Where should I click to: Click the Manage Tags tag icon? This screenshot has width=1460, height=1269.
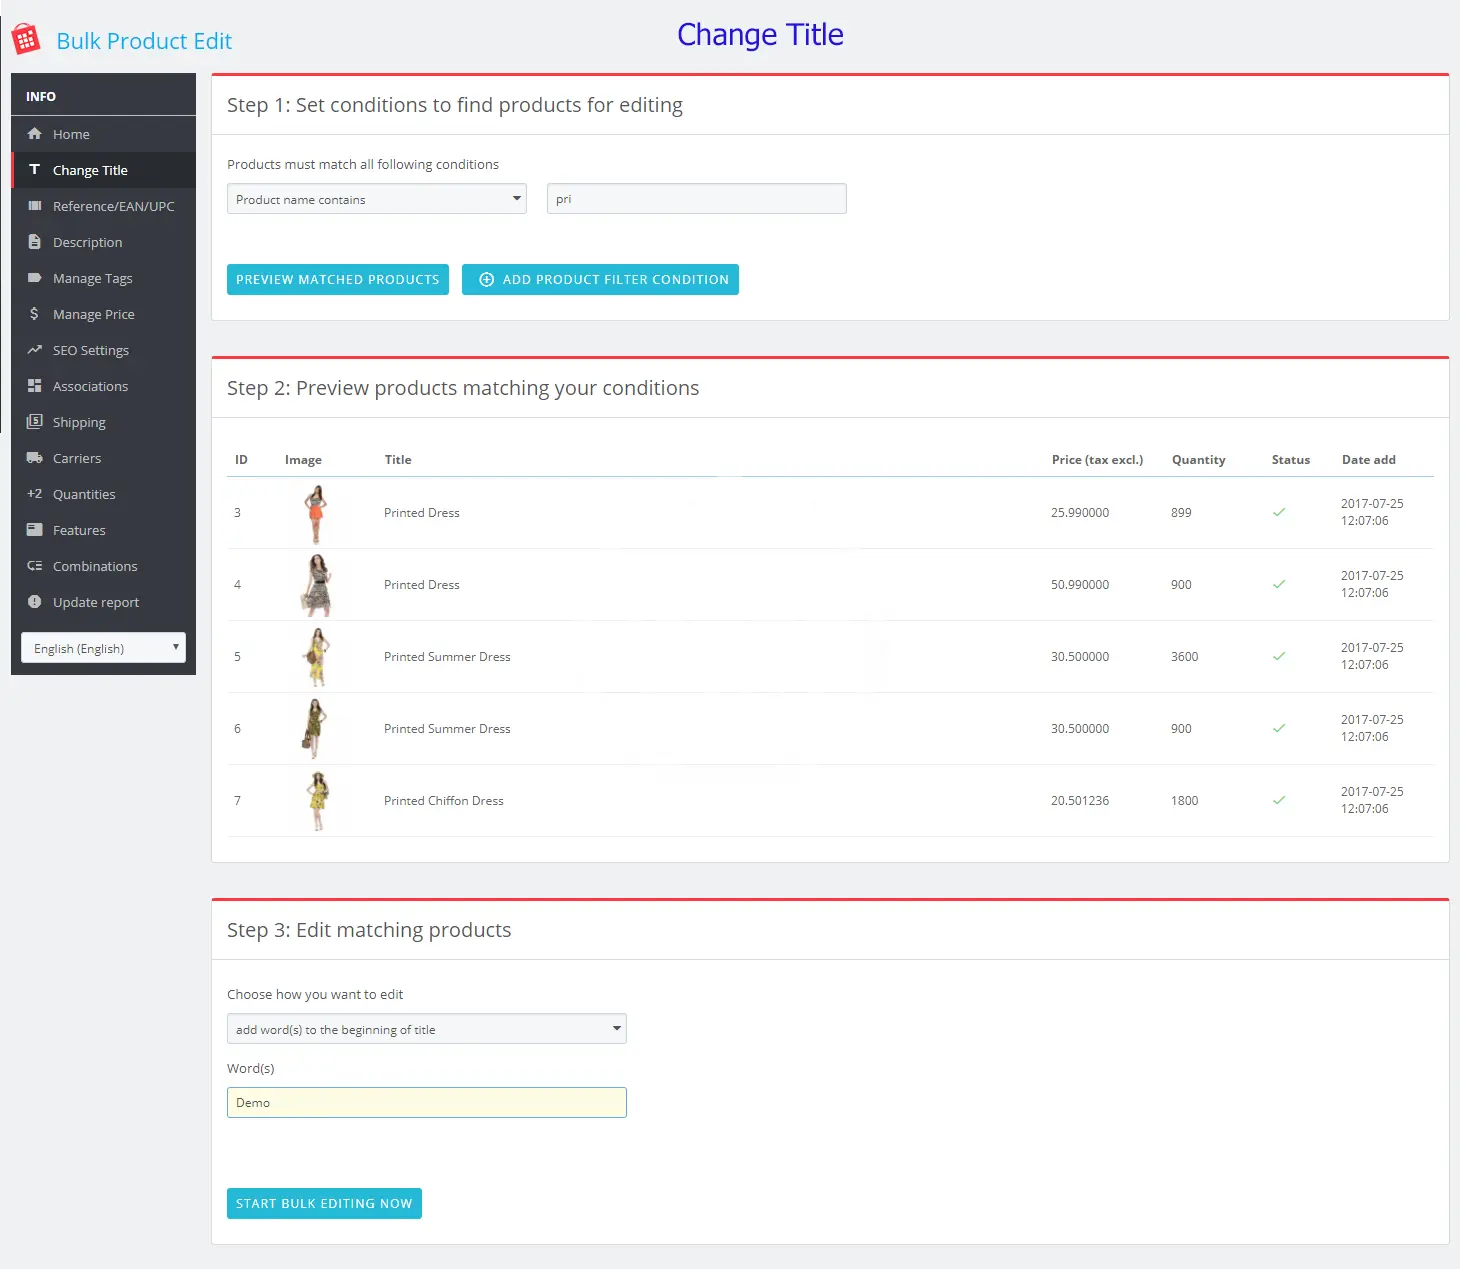[x=35, y=278]
